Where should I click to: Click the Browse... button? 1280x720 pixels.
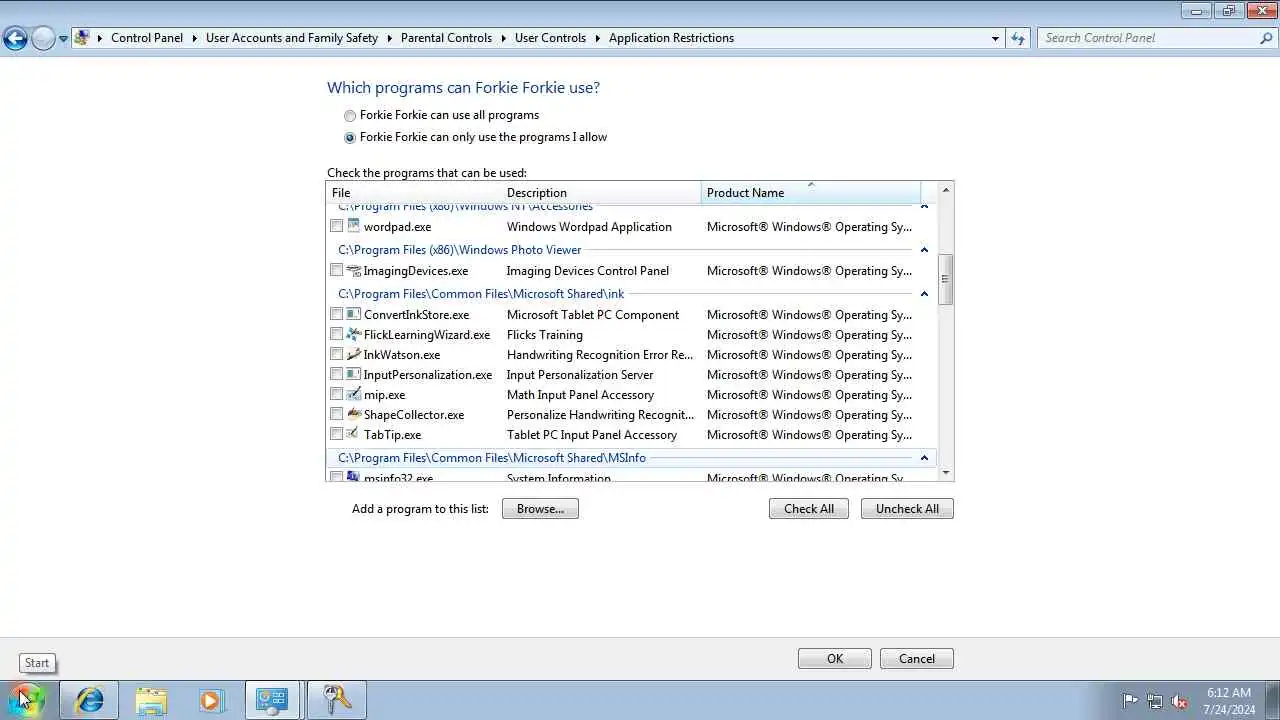[540, 509]
